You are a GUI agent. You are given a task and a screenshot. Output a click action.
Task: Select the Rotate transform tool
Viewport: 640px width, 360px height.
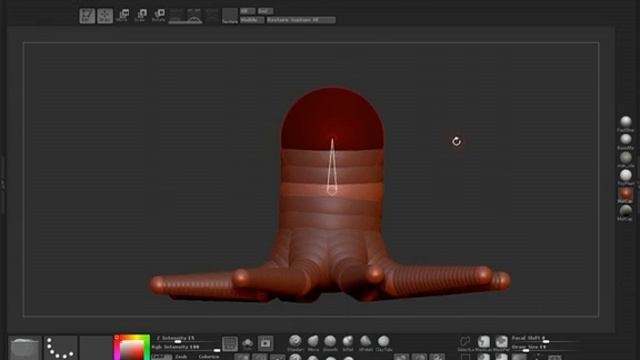click(x=158, y=16)
